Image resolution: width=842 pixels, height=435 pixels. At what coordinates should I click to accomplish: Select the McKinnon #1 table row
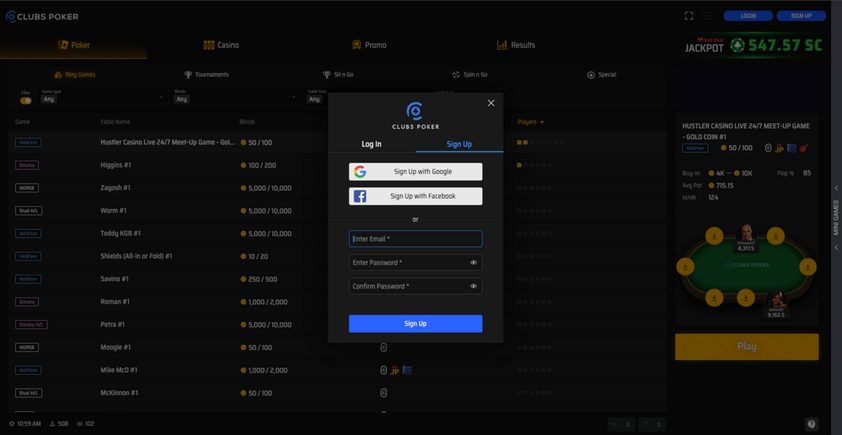coord(337,393)
